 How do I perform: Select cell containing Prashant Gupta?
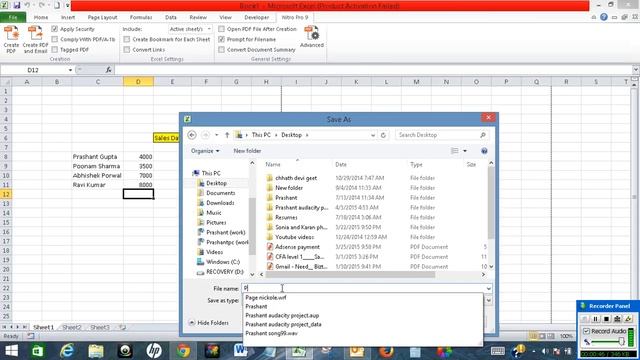point(97,157)
